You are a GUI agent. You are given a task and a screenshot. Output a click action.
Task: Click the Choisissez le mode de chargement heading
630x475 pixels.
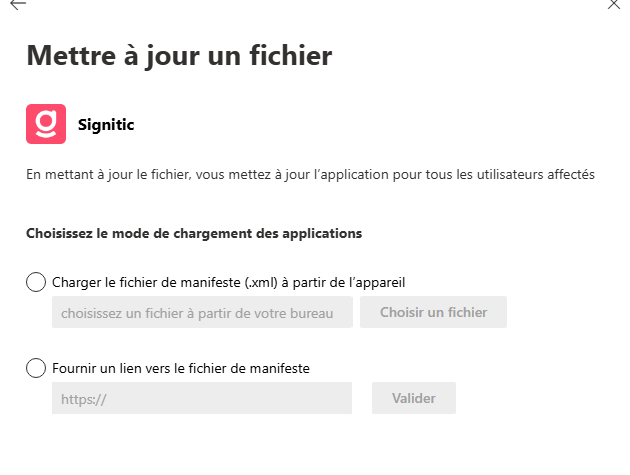tap(194, 233)
